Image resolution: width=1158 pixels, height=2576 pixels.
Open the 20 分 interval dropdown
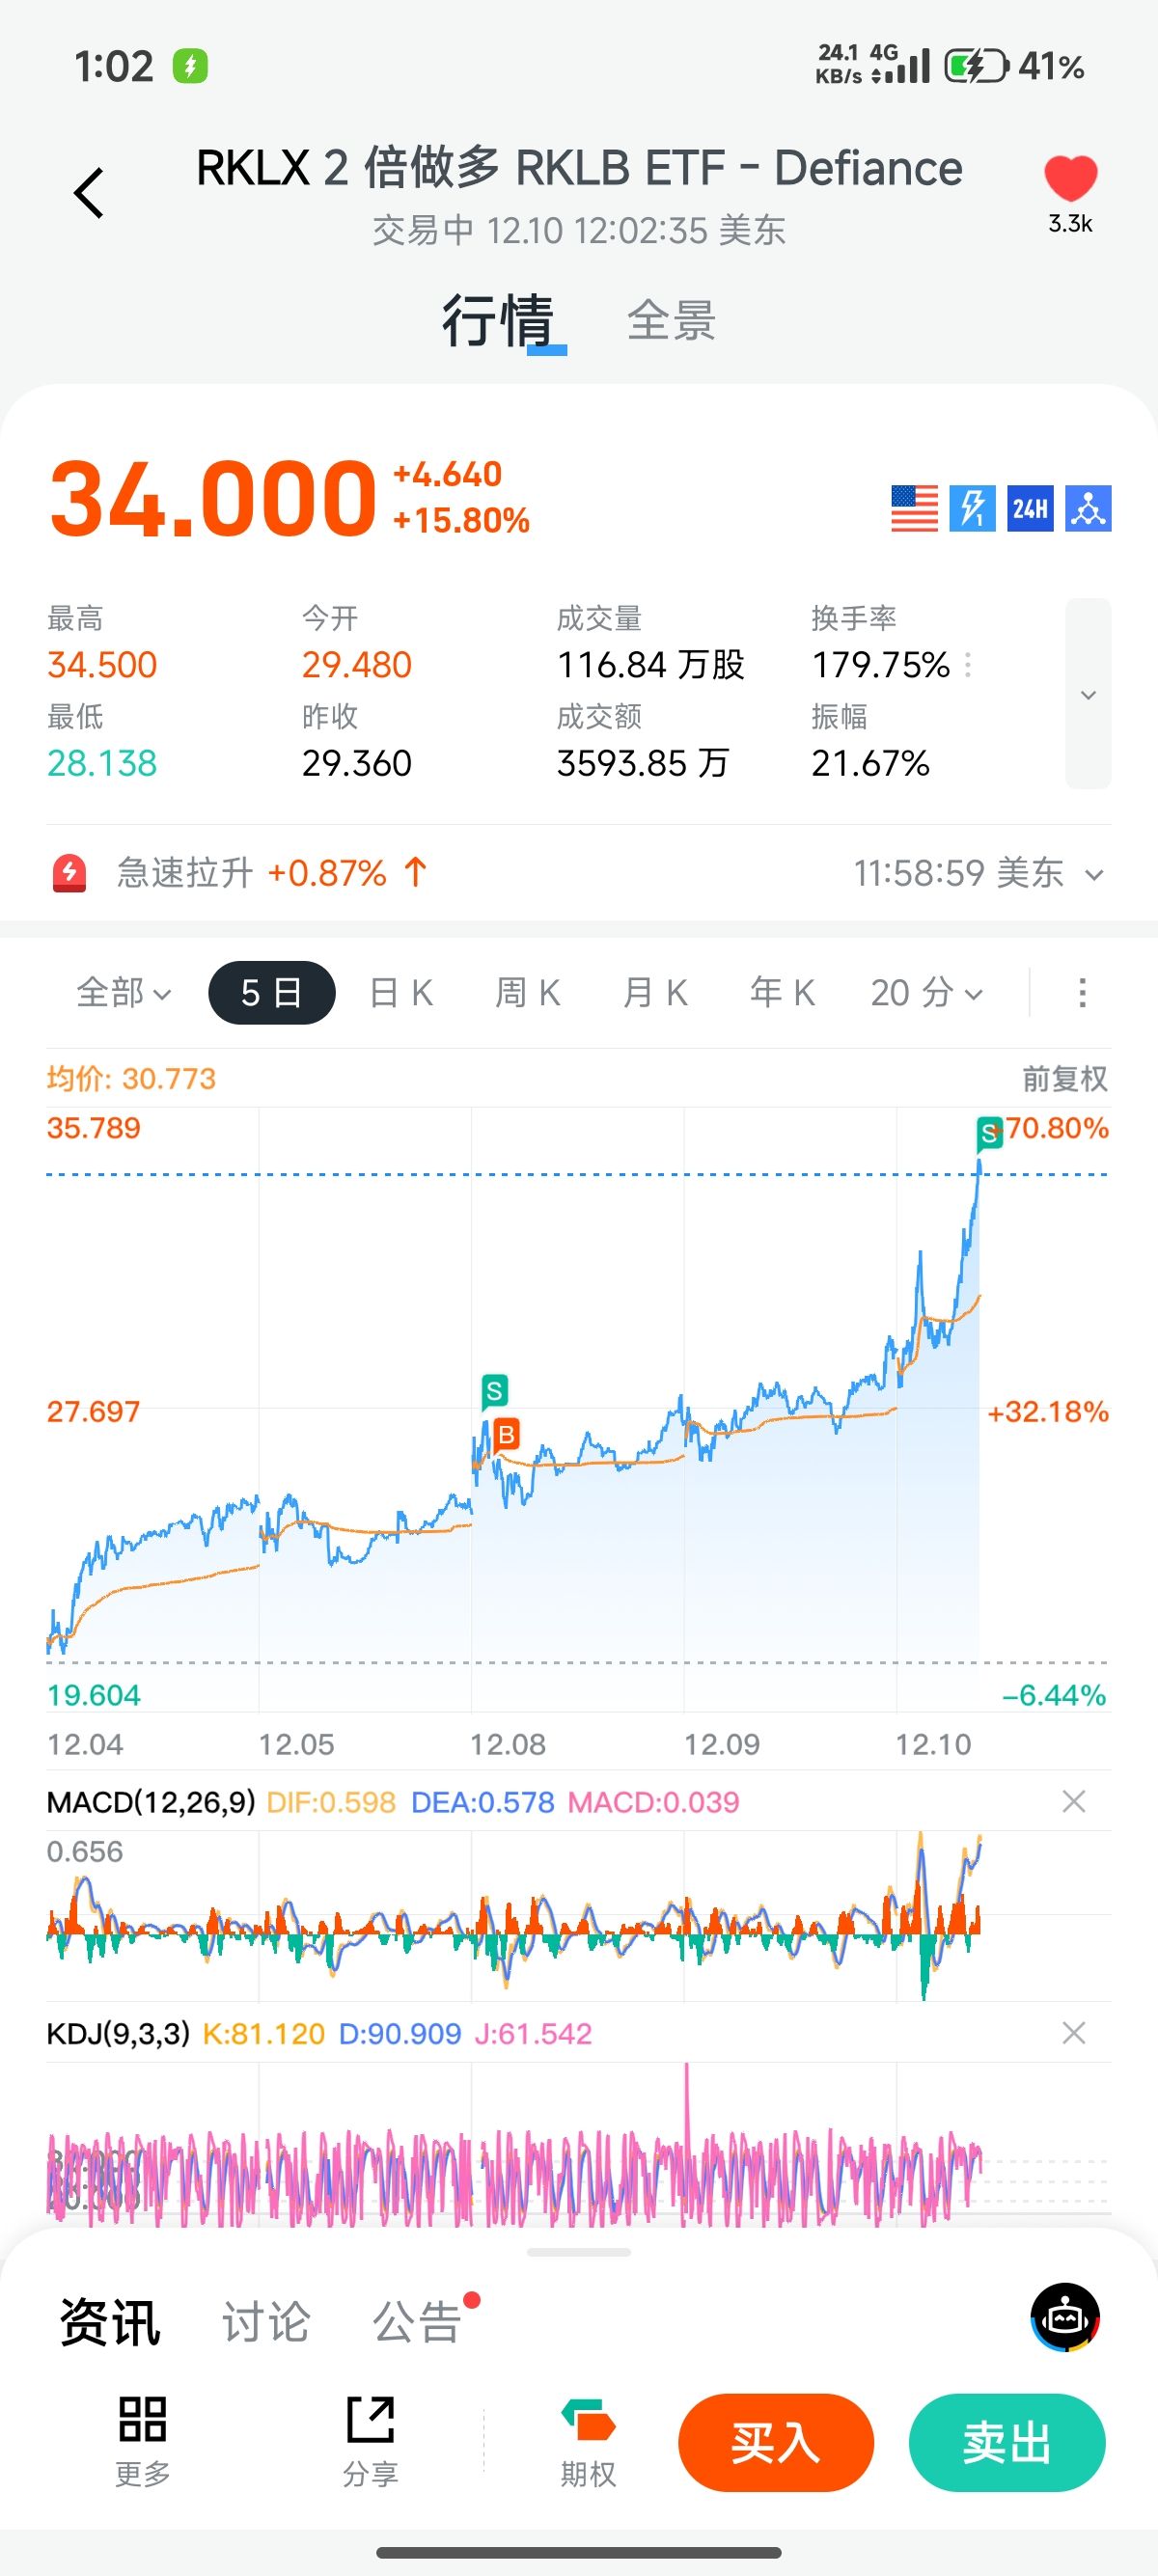(926, 993)
